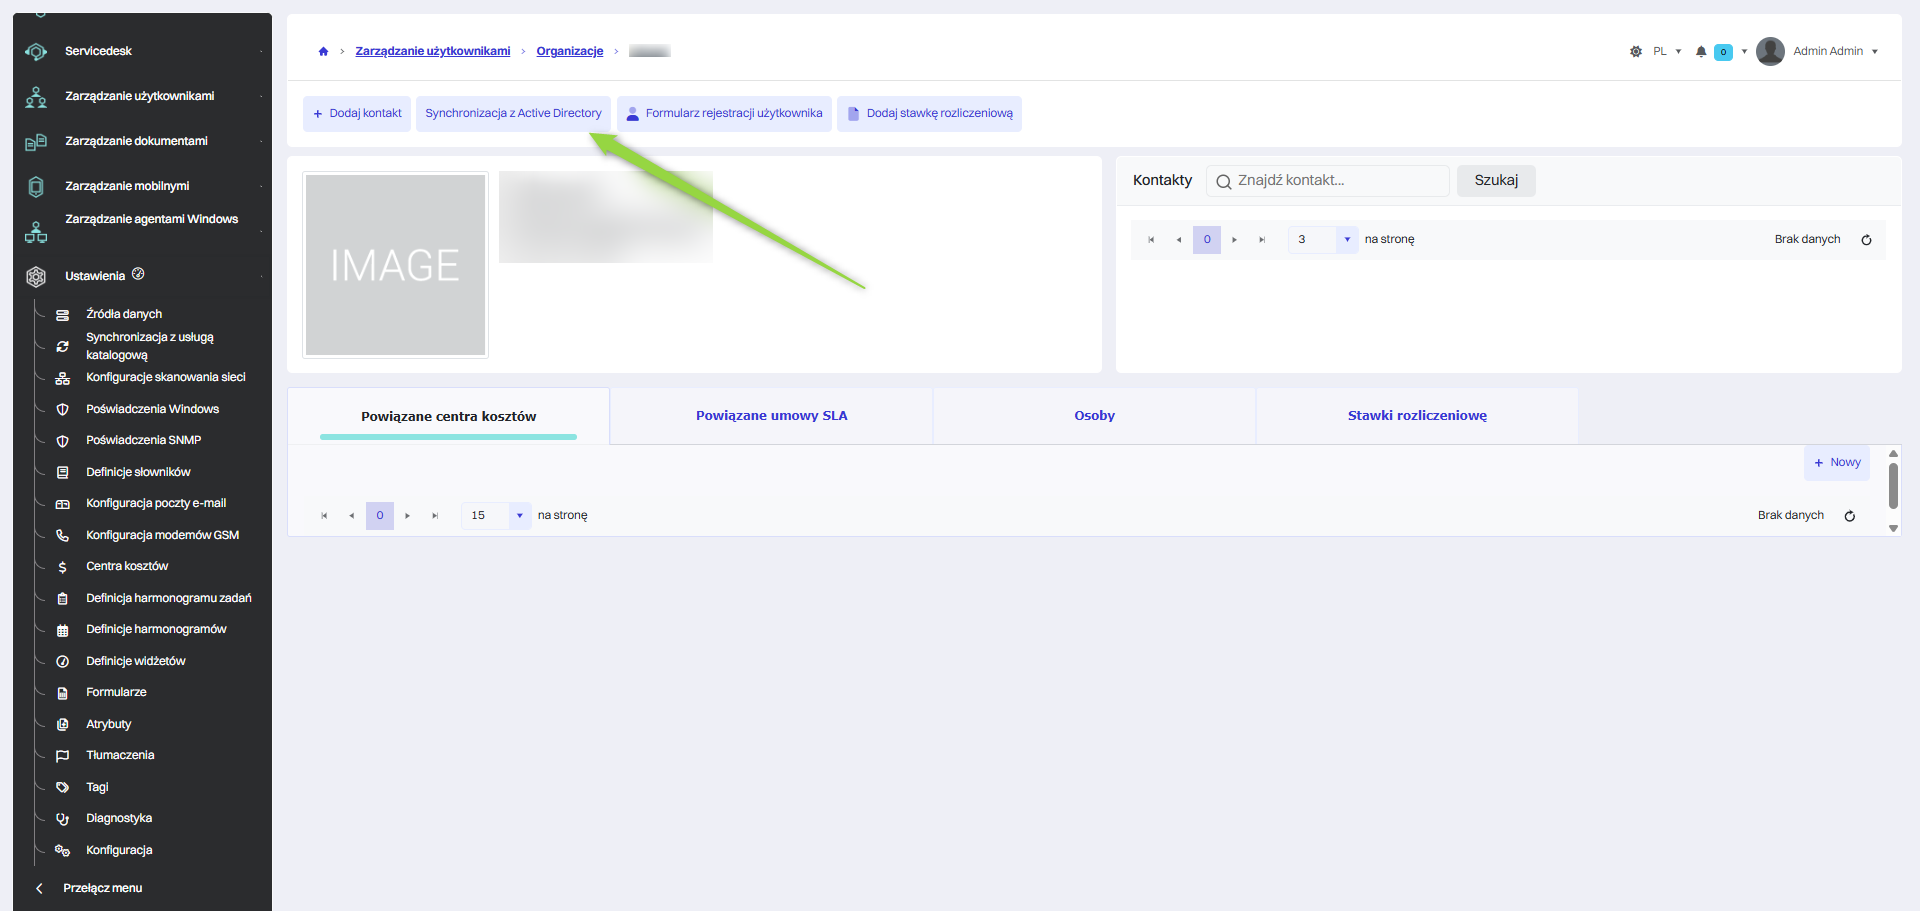1920x911 pixels.
Task: Click the theme gear icon near PL
Action: click(x=1636, y=52)
